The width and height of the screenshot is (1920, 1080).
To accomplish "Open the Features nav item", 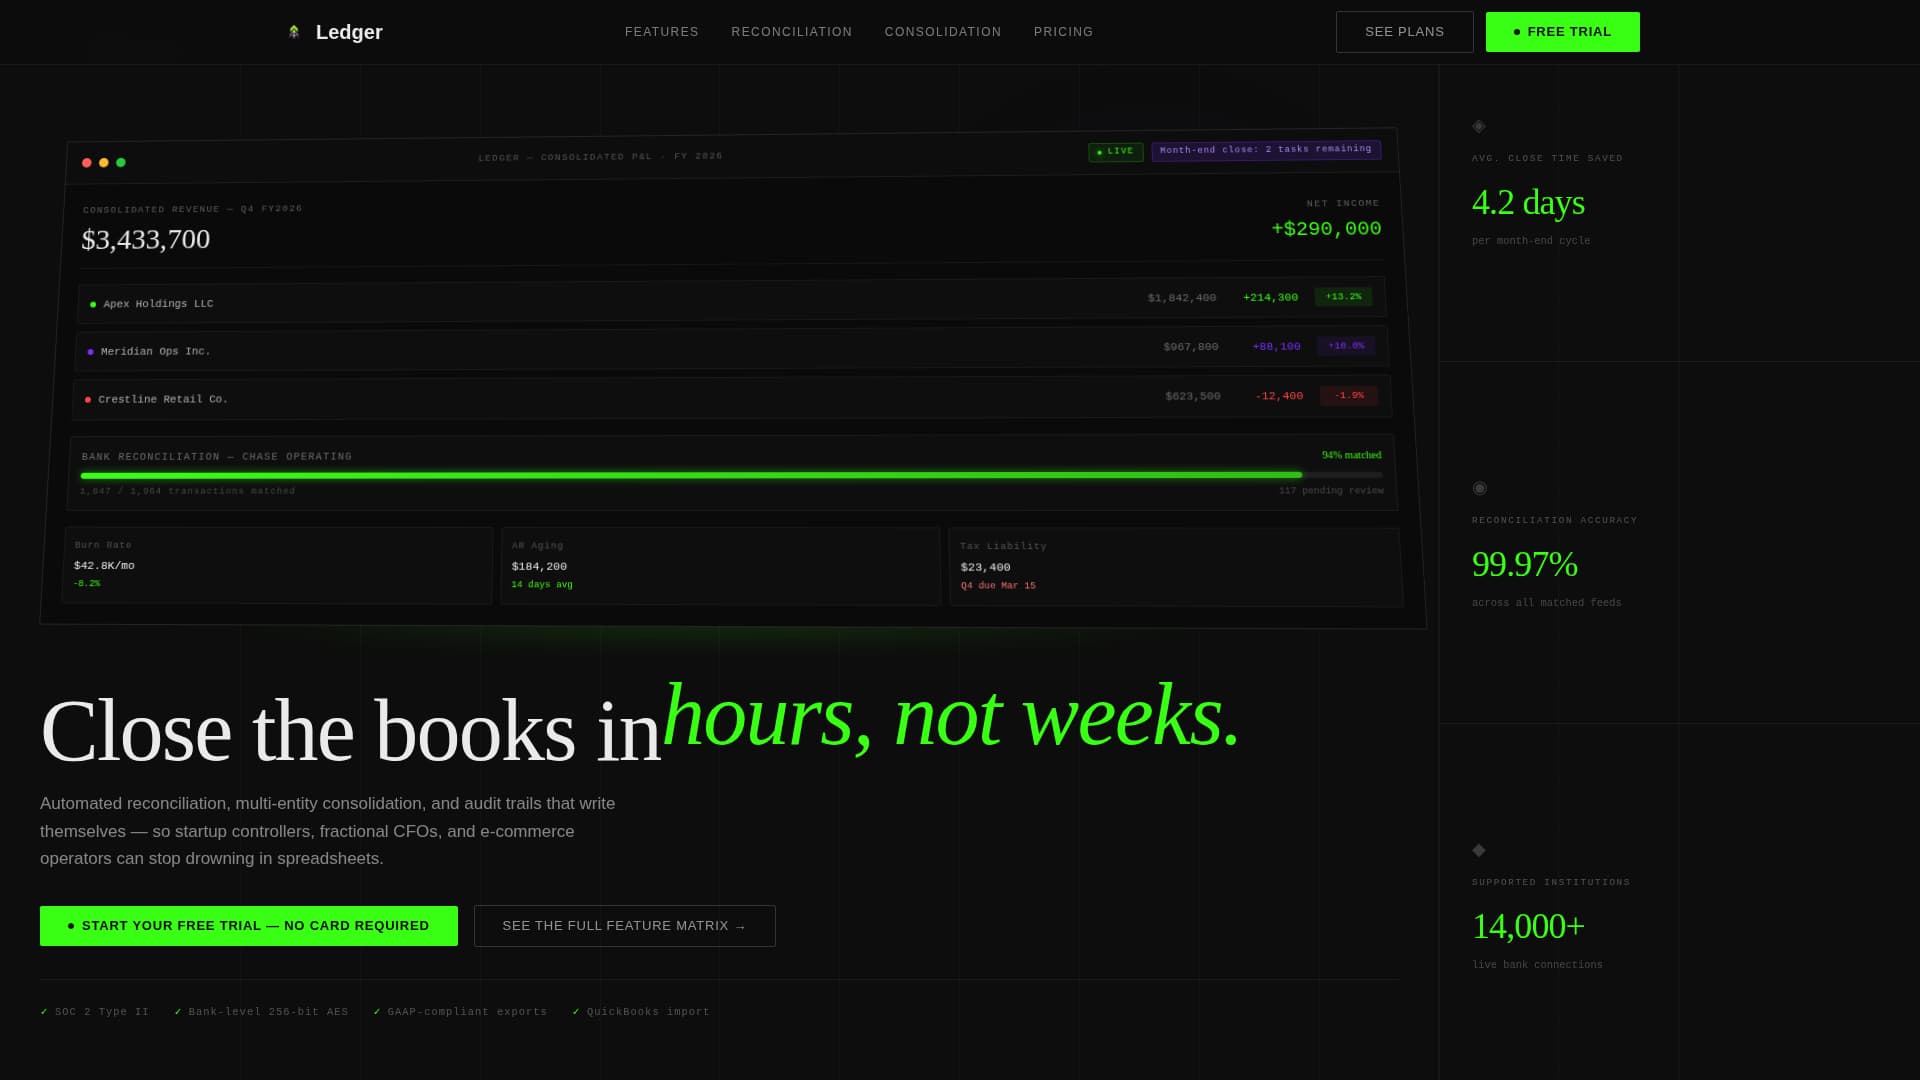I will pos(662,32).
